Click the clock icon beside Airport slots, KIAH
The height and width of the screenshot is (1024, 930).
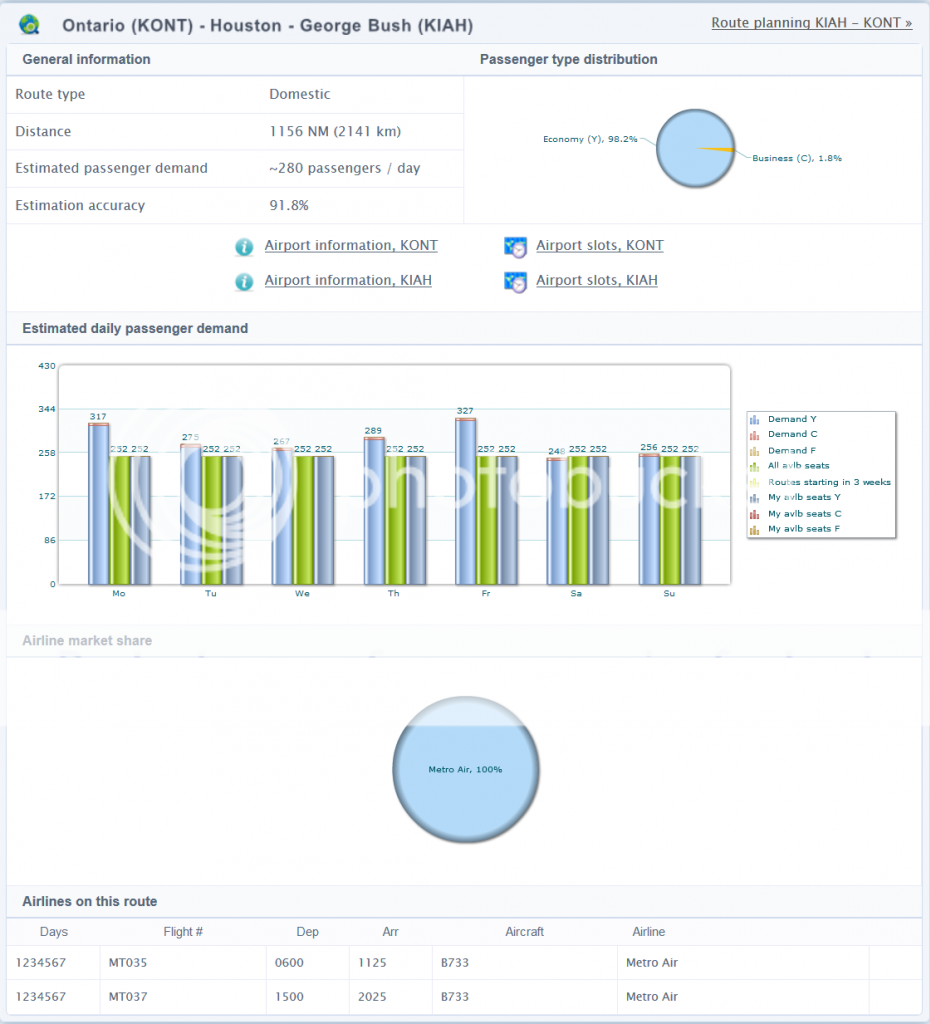[516, 282]
